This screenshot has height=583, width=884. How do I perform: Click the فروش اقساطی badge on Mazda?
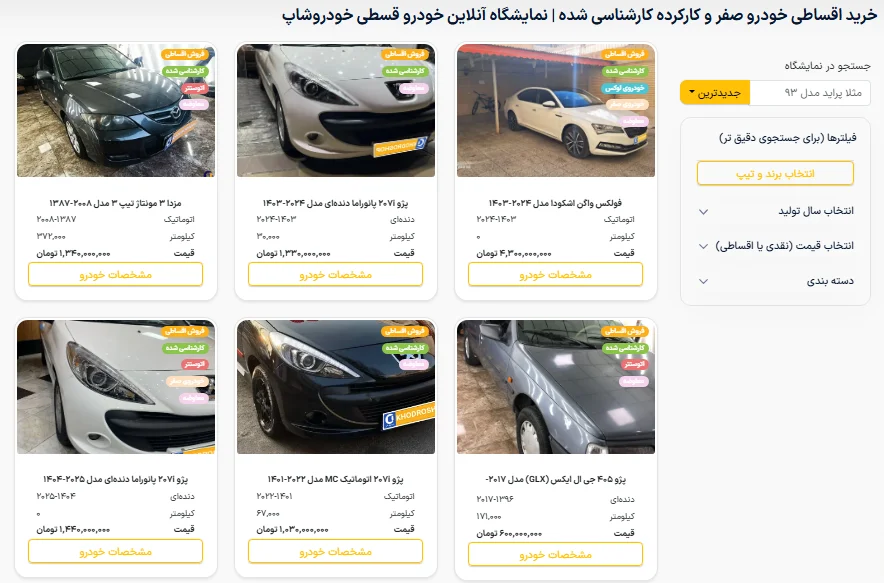[x=185, y=54]
